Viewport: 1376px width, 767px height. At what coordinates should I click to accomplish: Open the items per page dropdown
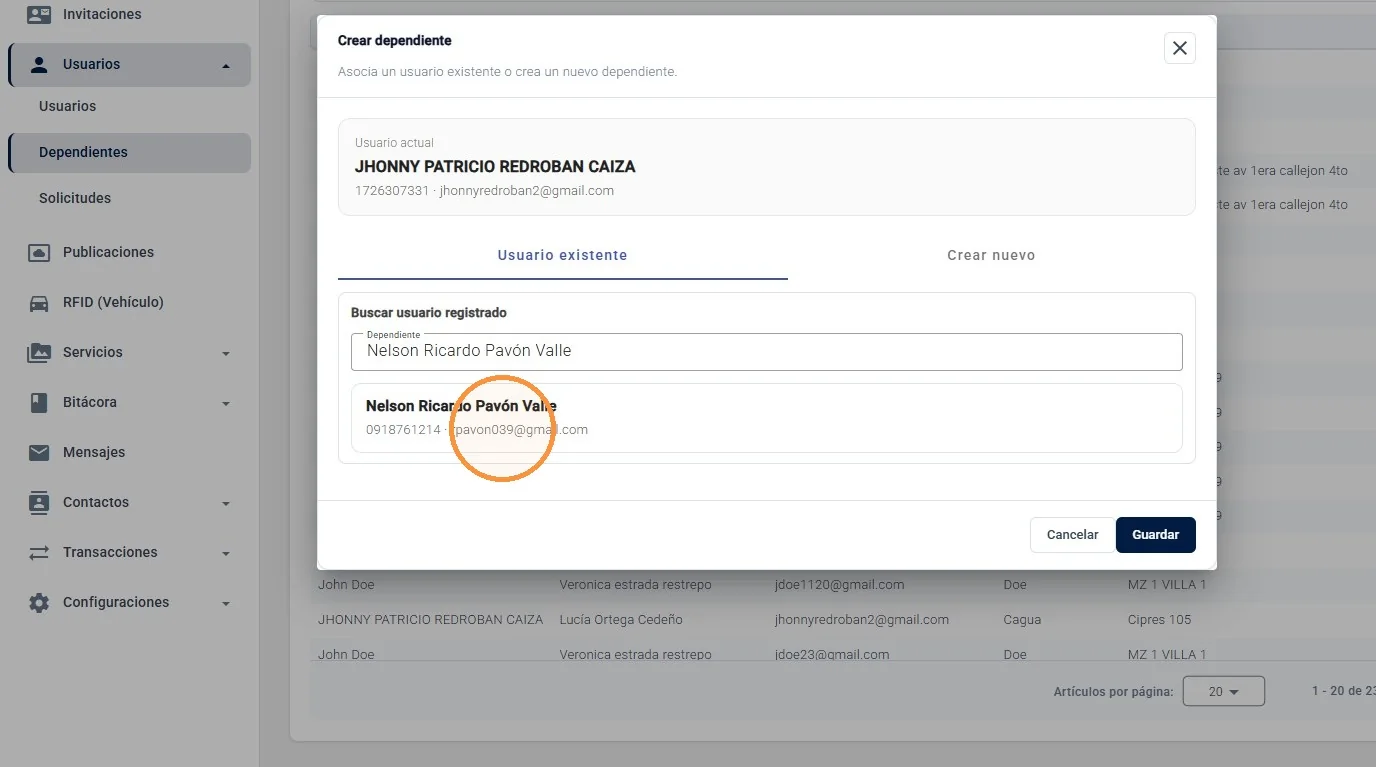click(x=1223, y=691)
